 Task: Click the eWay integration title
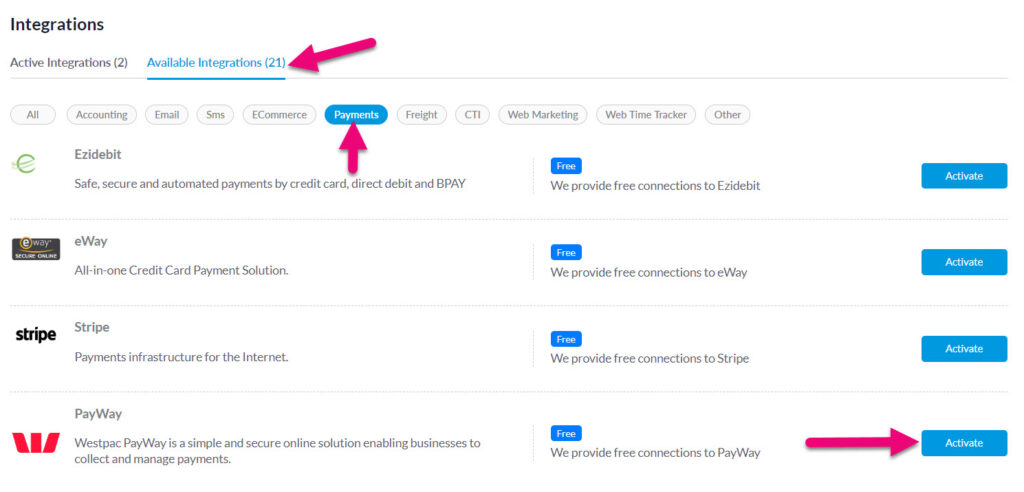coord(91,241)
